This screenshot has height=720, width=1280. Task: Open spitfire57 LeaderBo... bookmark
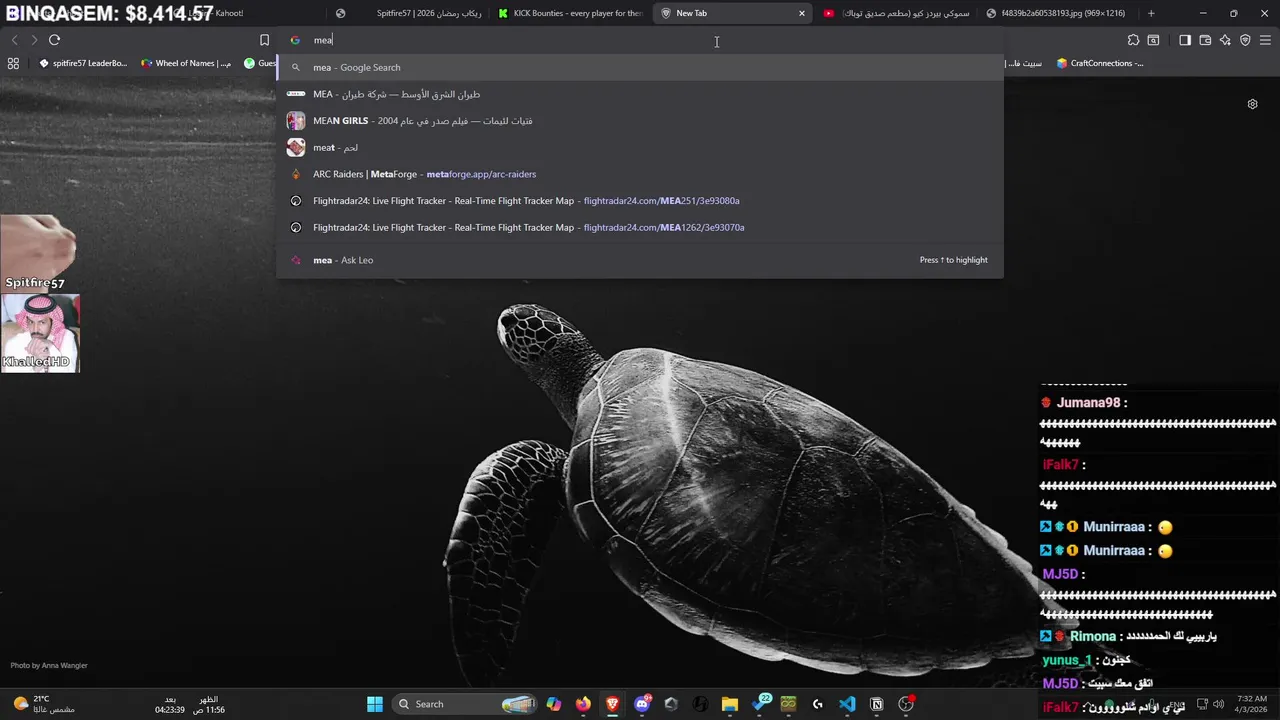[83, 63]
